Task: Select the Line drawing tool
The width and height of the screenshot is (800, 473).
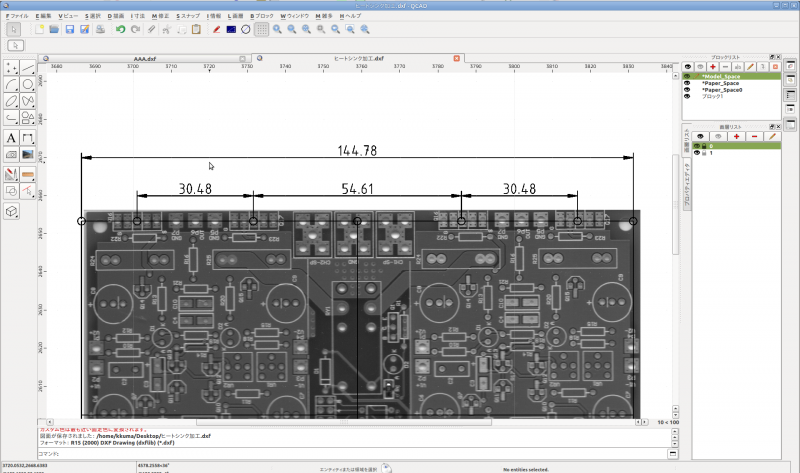Action: (29, 68)
